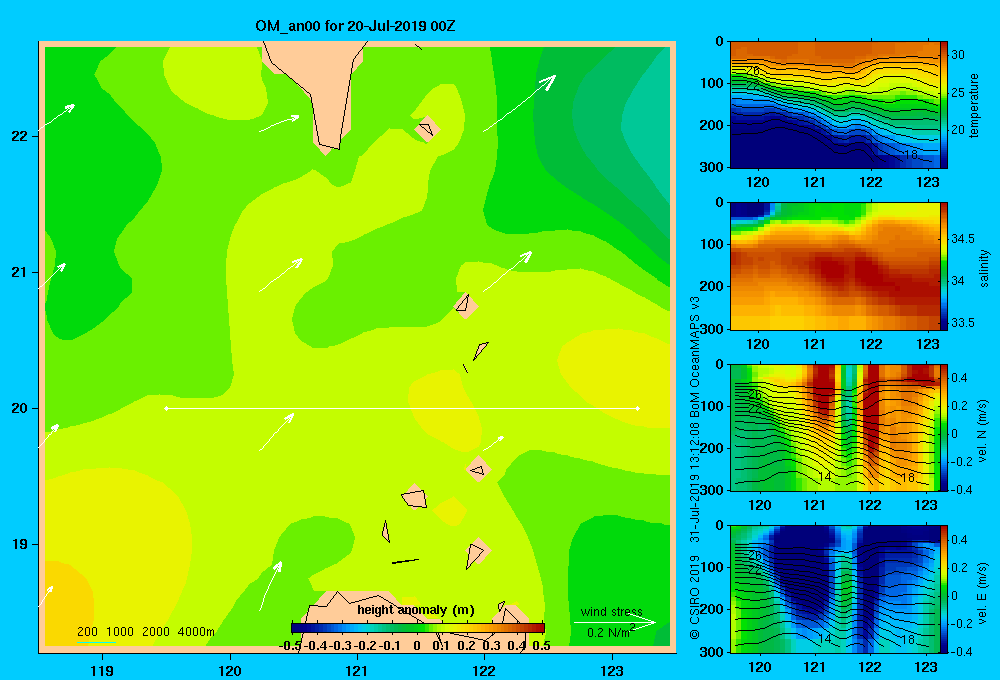Click the "BoM OceanMAPS v3" vertical text
Screen dimensions: 1000x680
click(x=695, y=357)
